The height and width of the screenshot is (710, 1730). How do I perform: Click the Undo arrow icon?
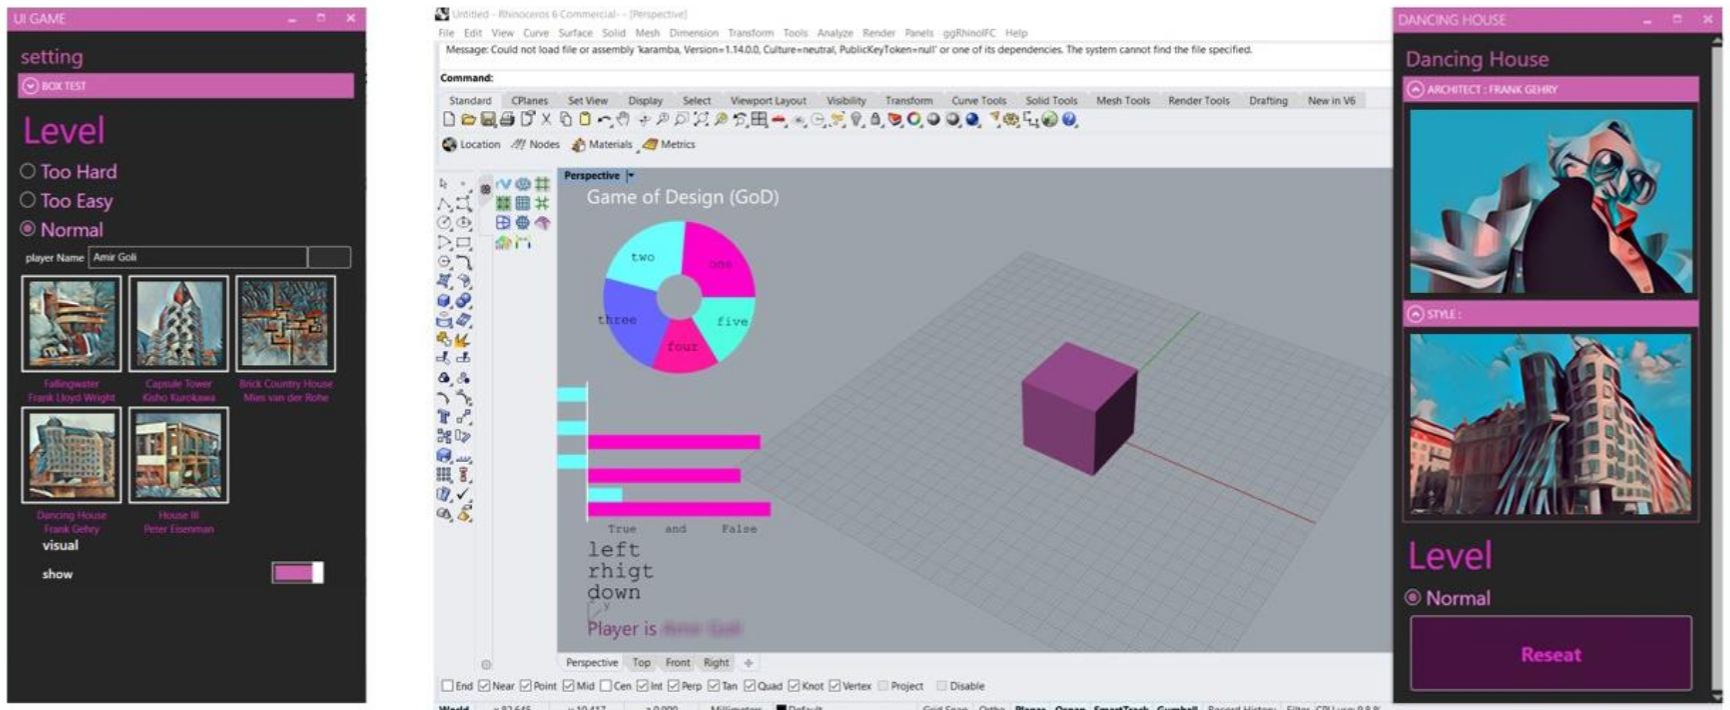(x=605, y=119)
